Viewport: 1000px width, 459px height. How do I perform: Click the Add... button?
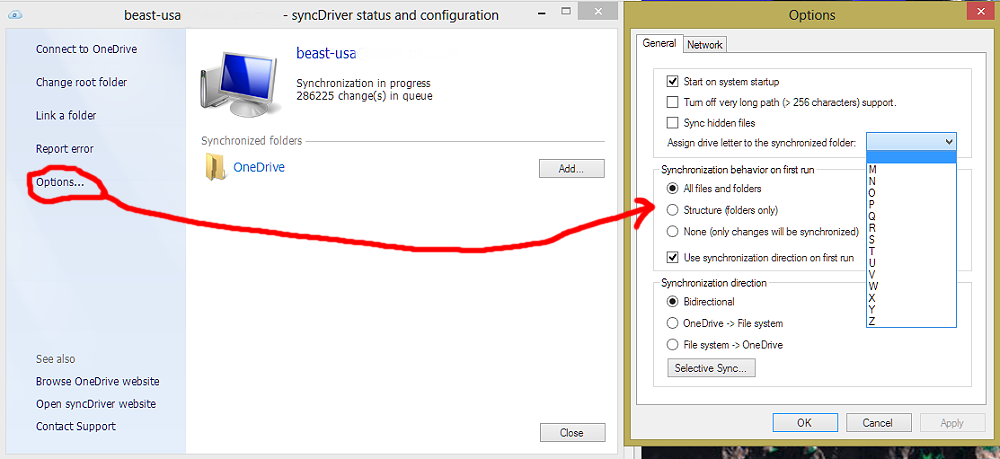pos(571,168)
